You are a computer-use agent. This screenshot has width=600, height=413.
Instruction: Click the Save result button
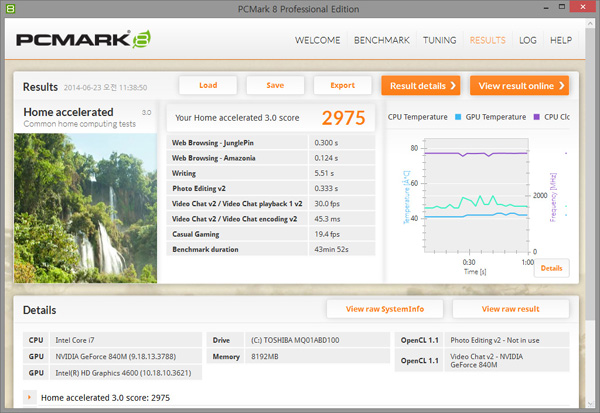[x=275, y=86]
